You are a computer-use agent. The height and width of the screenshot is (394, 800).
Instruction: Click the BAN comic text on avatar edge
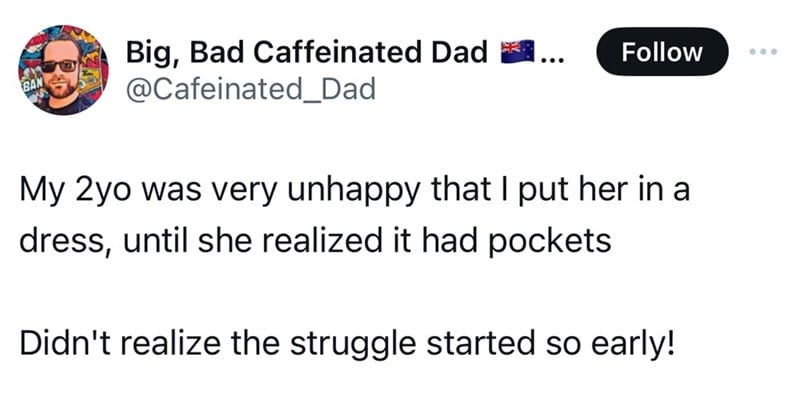pos(29,86)
